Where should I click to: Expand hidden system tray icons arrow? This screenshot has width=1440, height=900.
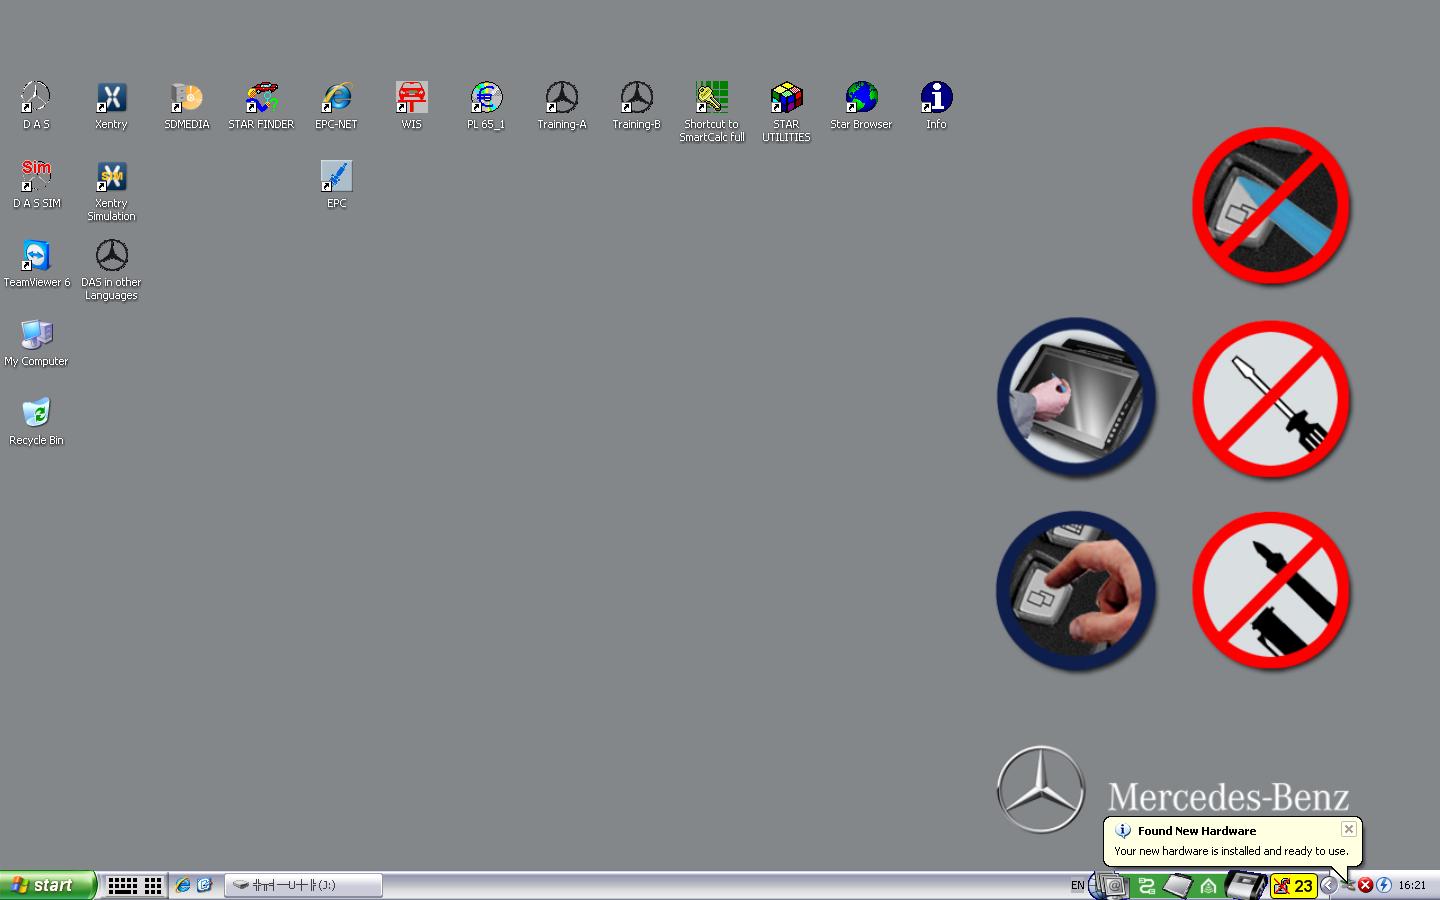tap(1328, 885)
